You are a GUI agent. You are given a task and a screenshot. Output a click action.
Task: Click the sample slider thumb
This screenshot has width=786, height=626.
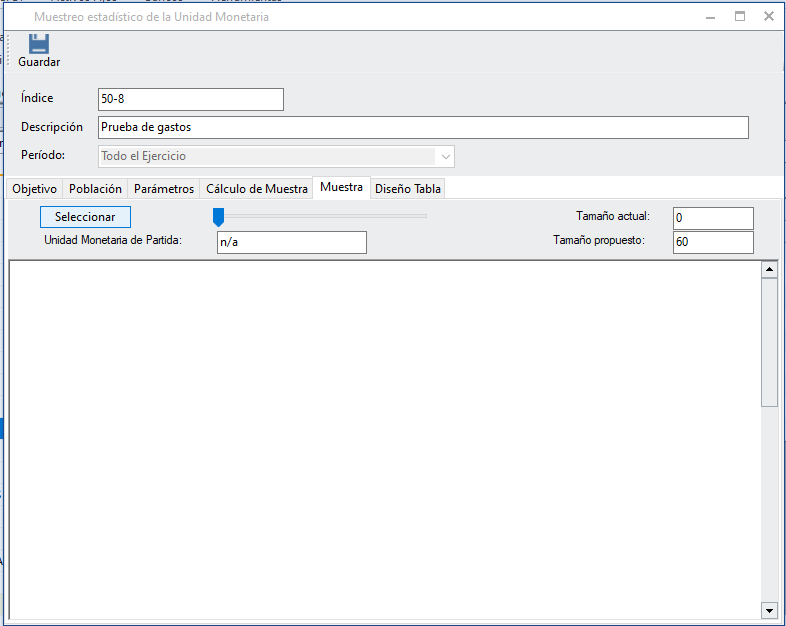pyautogui.click(x=218, y=217)
